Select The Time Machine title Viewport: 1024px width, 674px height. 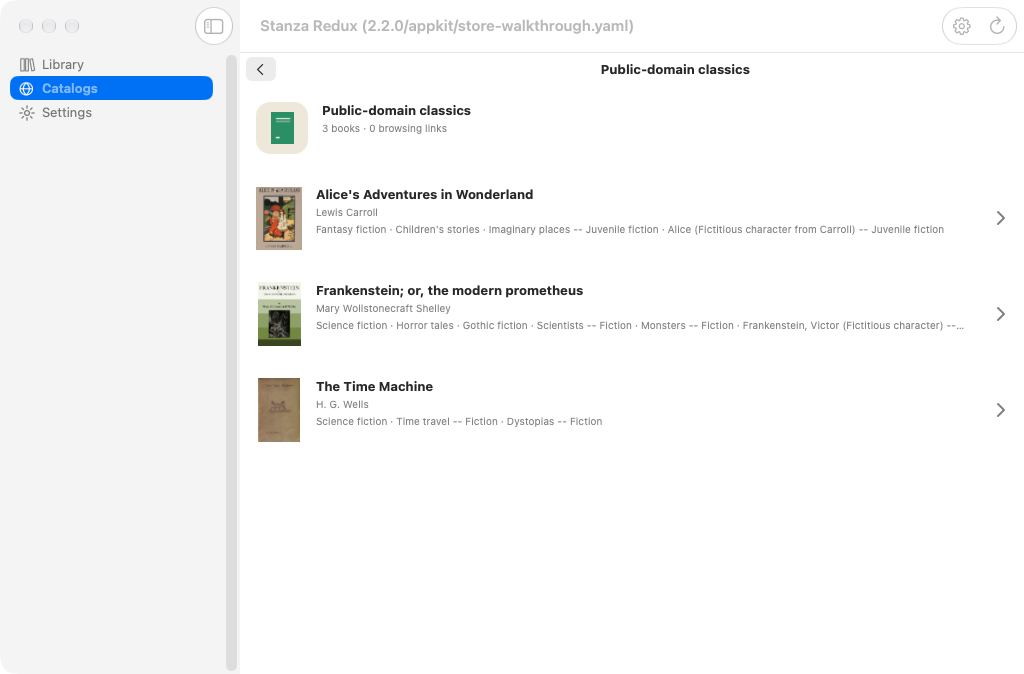(x=374, y=387)
